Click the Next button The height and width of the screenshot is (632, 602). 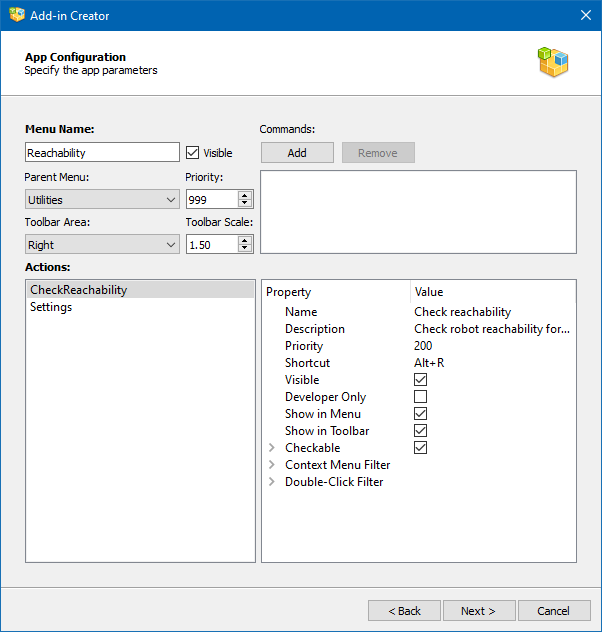[x=478, y=611]
